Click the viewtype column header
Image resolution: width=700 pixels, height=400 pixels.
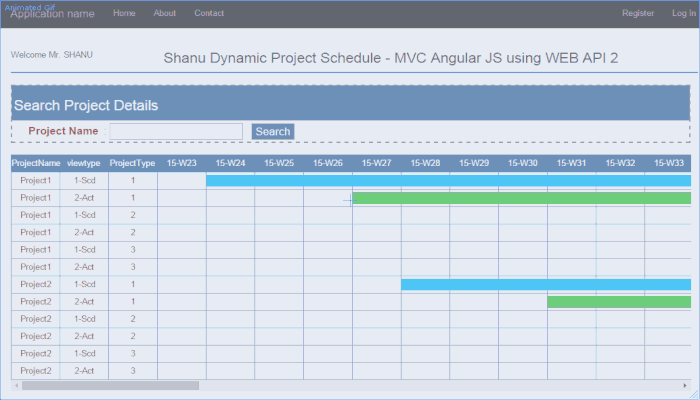pyautogui.click(x=84, y=163)
